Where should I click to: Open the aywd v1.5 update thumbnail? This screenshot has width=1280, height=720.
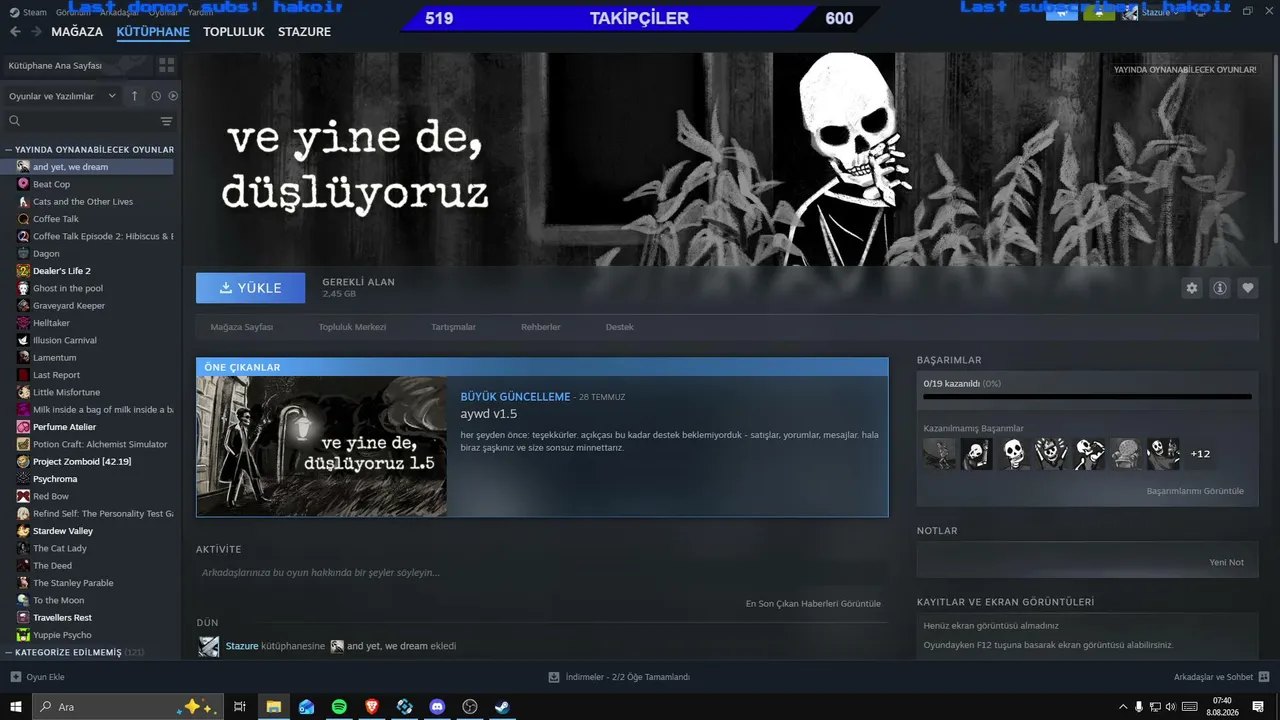(x=322, y=446)
